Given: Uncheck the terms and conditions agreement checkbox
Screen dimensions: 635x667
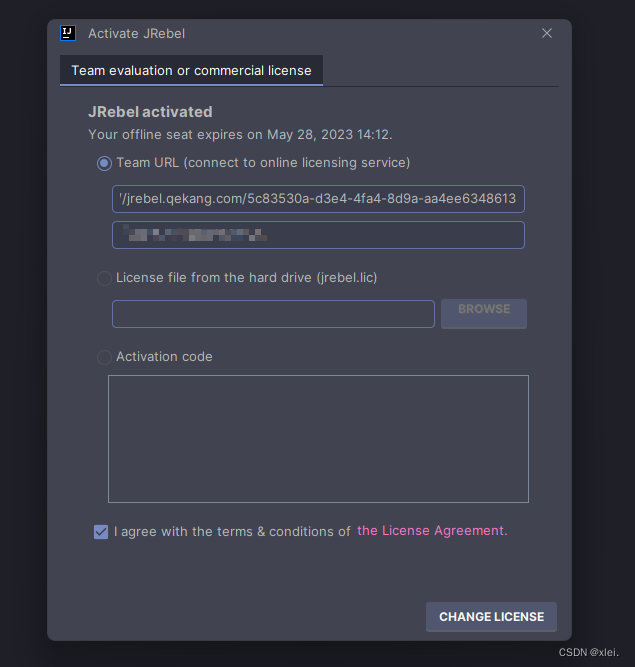Looking at the screenshot, I should click(101, 532).
